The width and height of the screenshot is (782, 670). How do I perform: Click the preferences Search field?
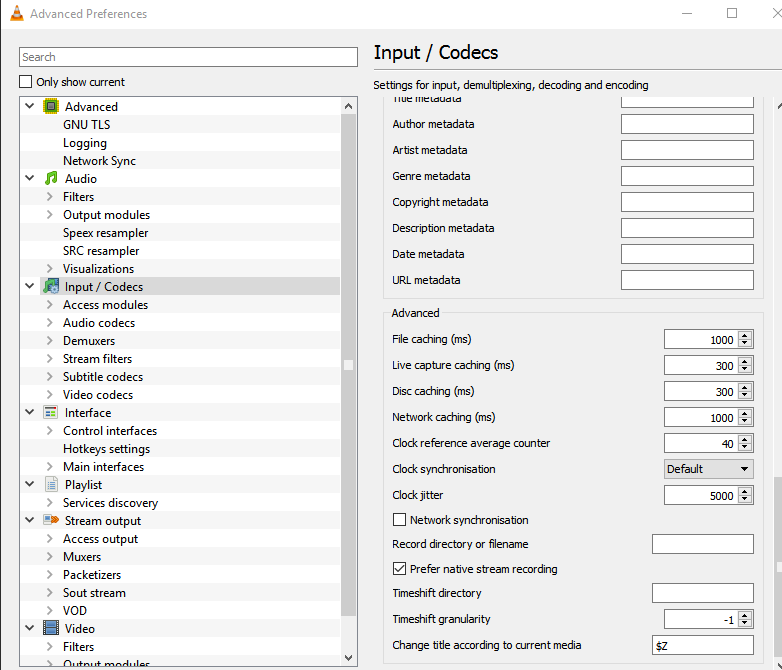click(x=188, y=57)
